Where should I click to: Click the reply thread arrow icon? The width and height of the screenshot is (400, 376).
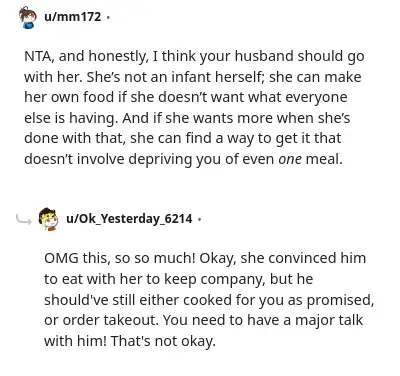tap(24, 219)
